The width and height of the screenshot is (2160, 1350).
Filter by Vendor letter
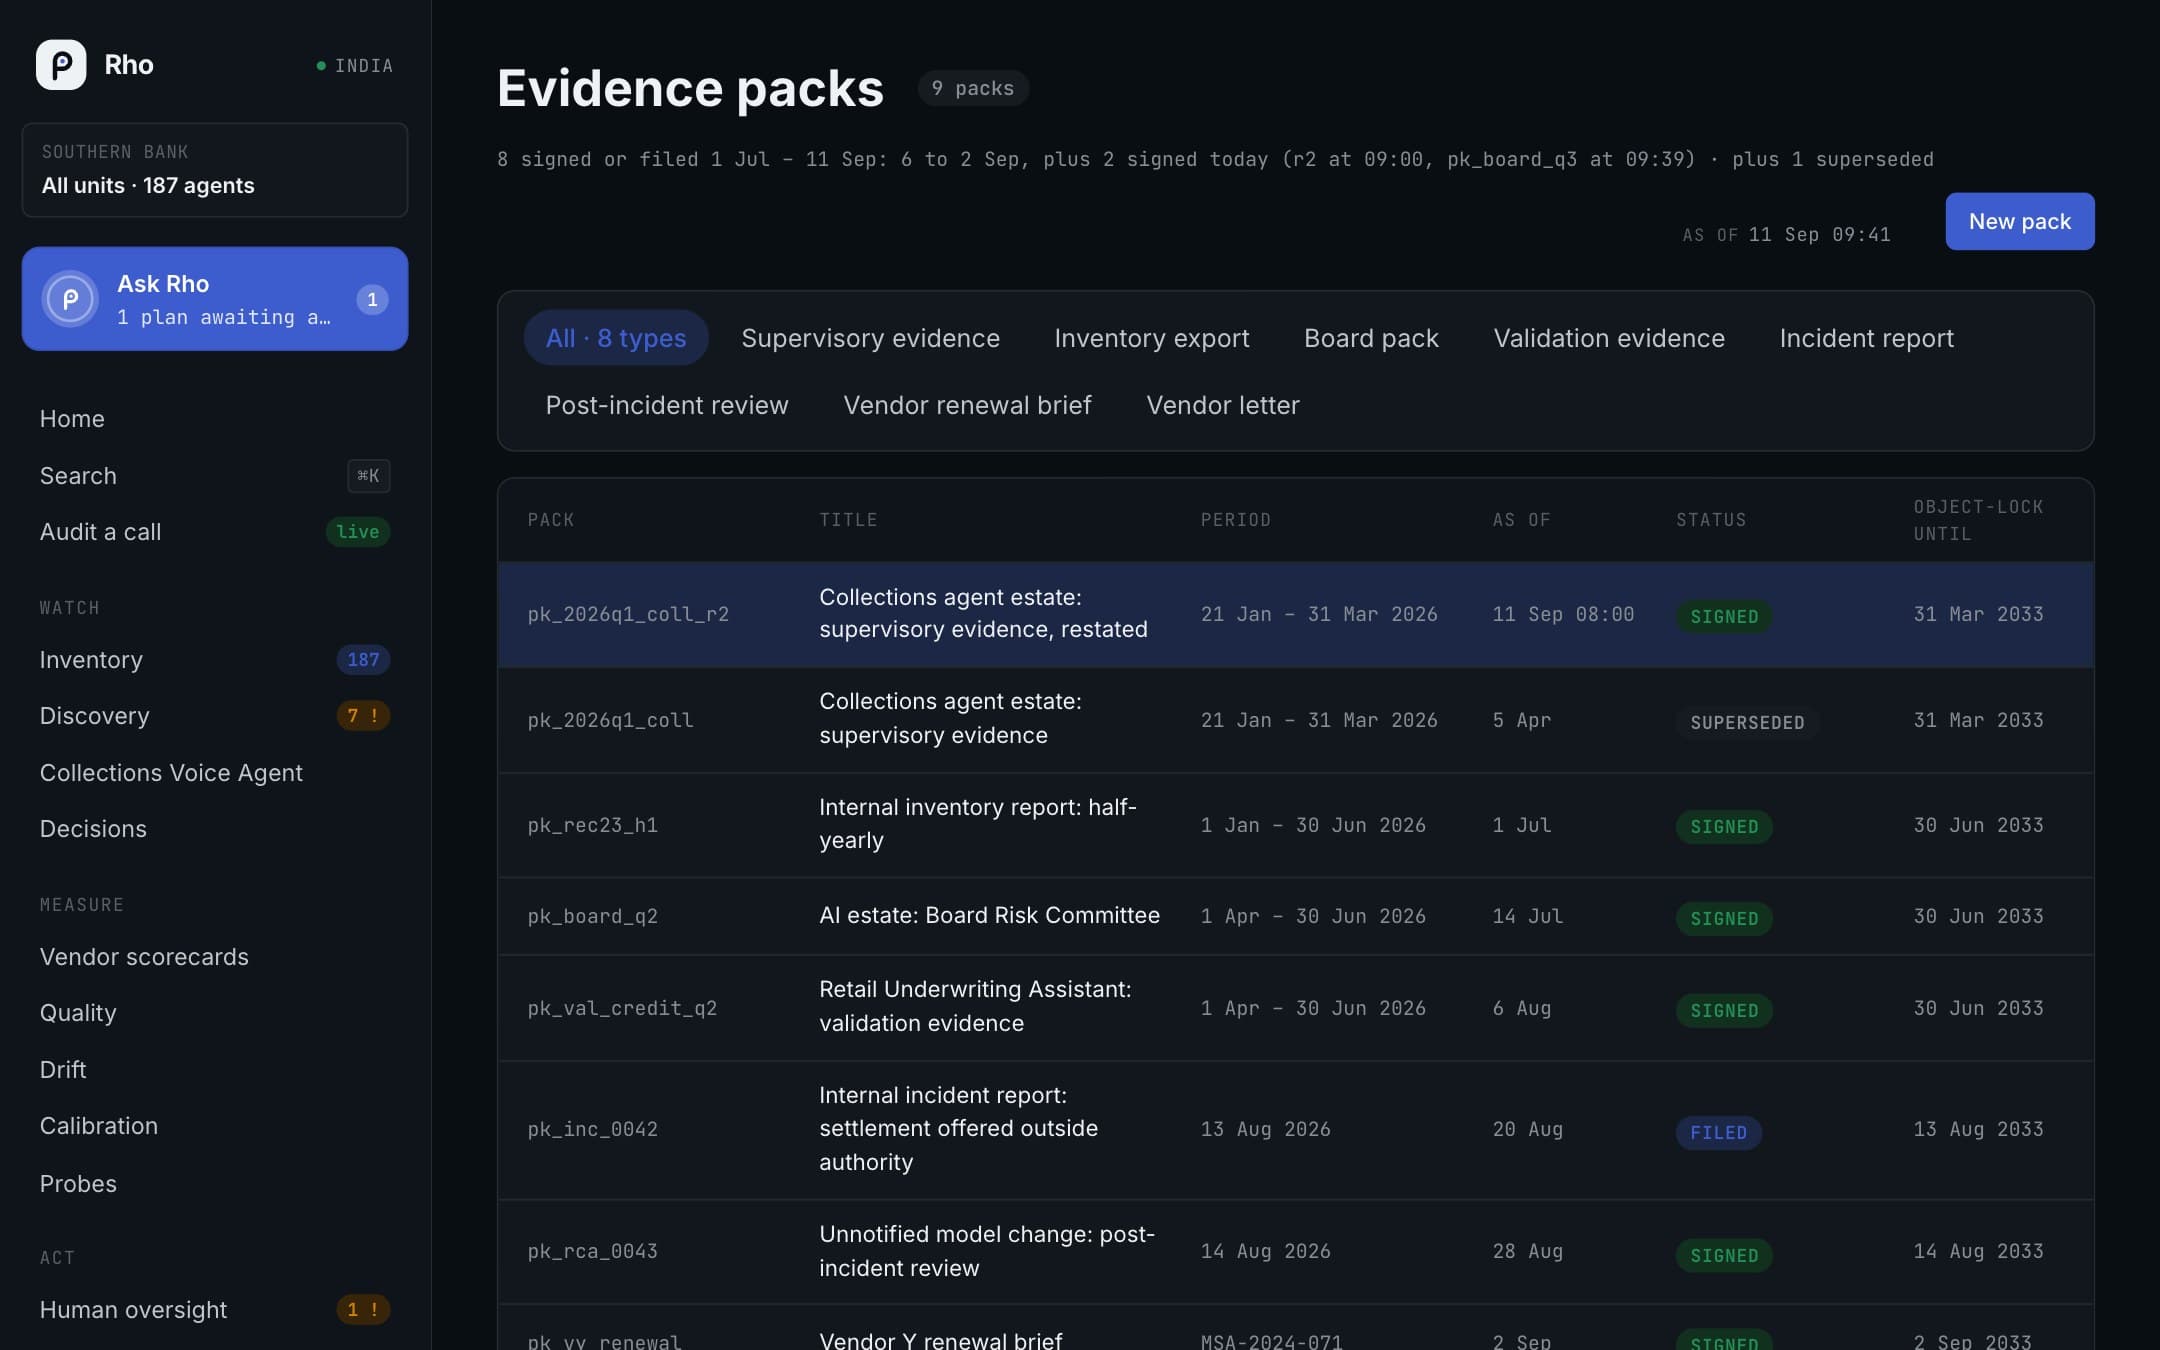tap(1222, 405)
